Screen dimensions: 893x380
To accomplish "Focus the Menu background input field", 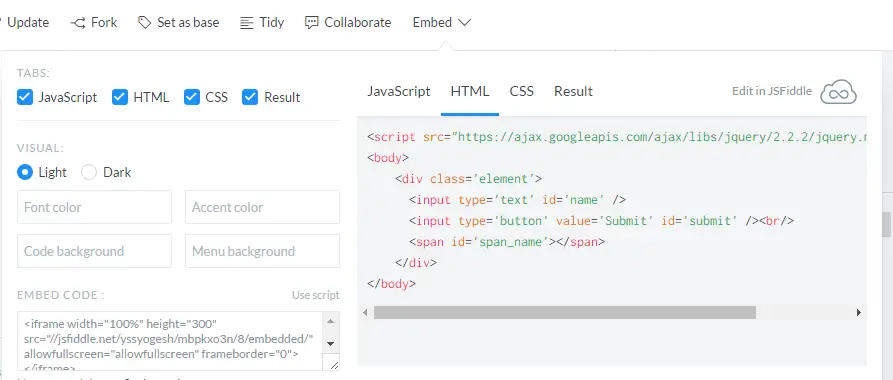I will pyautogui.click(x=263, y=251).
